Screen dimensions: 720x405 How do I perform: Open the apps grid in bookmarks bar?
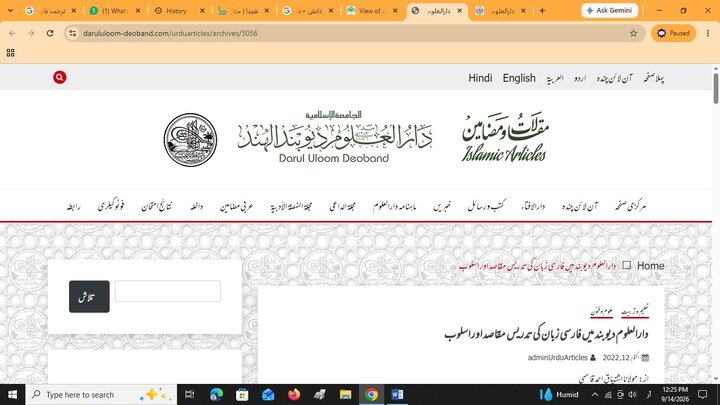pyautogui.click(x=11, y=53)
